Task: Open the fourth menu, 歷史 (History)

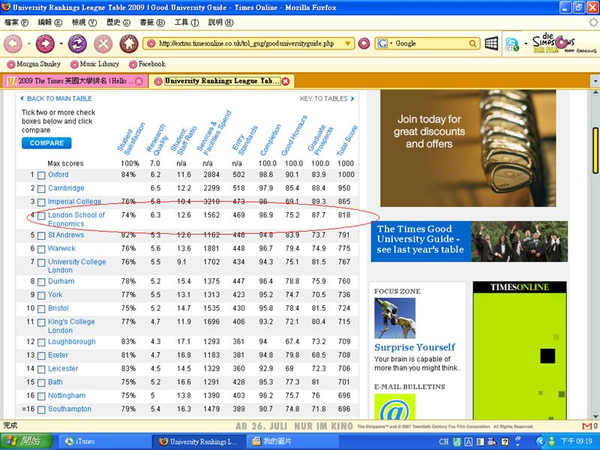Action: coord(118,23)
